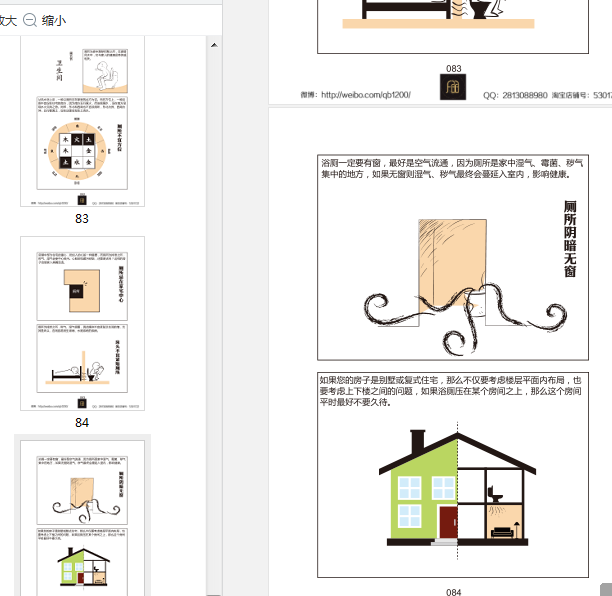Click the paragraph starting 浴厕一定要有窗
Viewport: 612px width, 596px height.
point(452,169)
